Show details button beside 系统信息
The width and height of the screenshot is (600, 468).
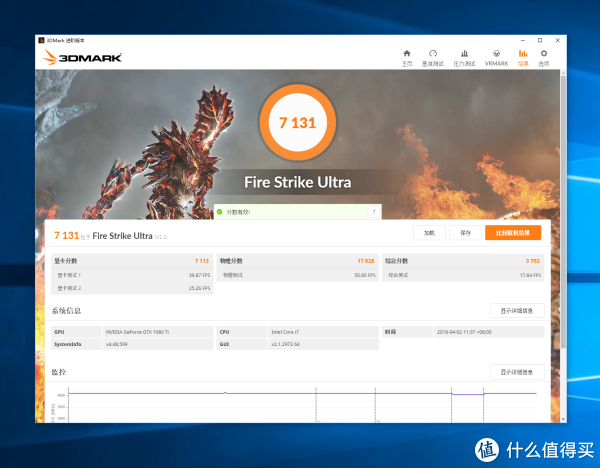tap(517, 311)
